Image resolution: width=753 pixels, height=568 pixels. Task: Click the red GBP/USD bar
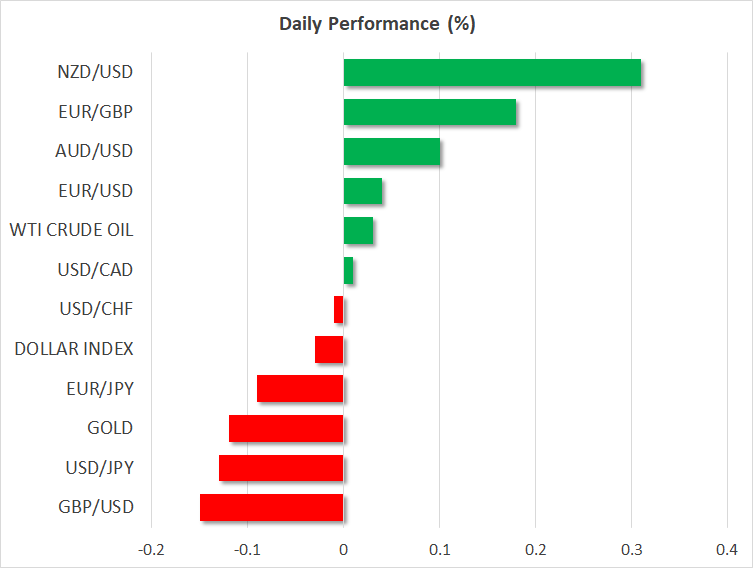tap(271, 507)
